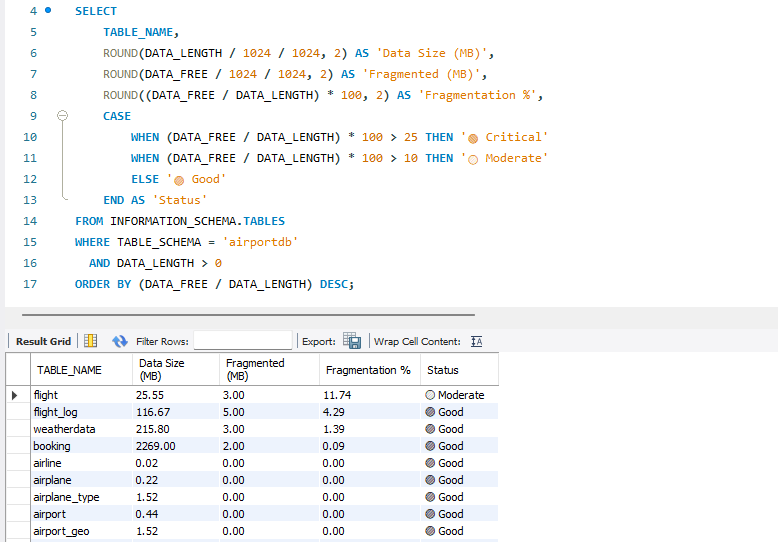Type in the Filter Rows field
Screen dimensions: 778x542
[242, 341]
